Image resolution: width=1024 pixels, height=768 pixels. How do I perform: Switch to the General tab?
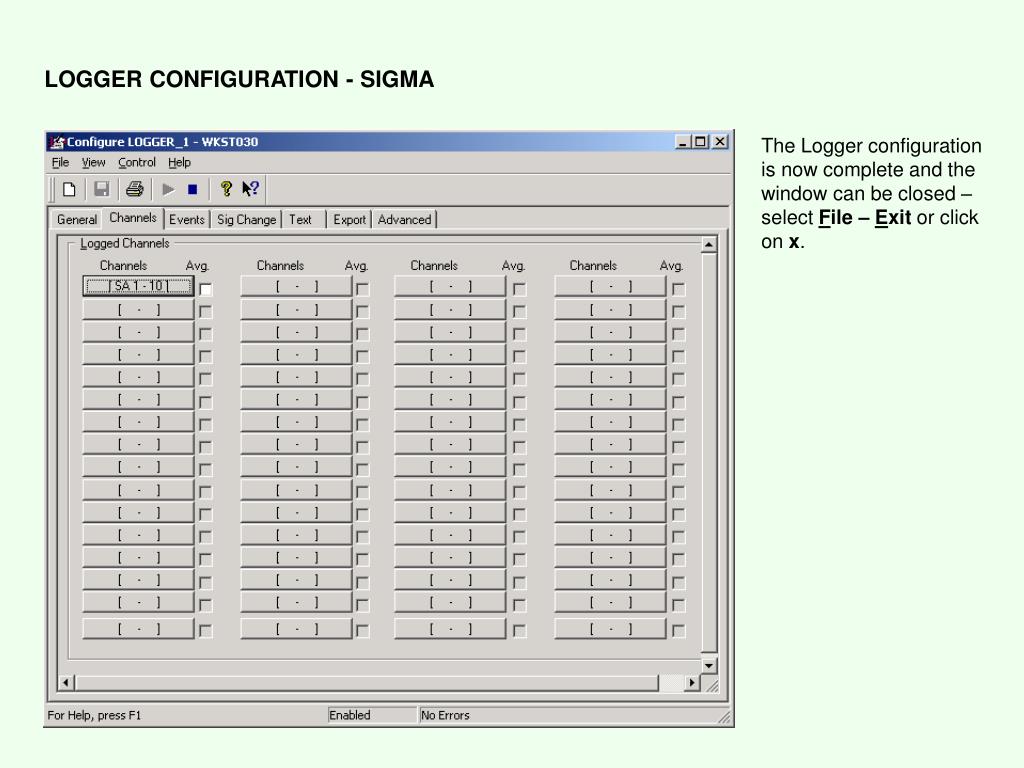tap(76, 219)
